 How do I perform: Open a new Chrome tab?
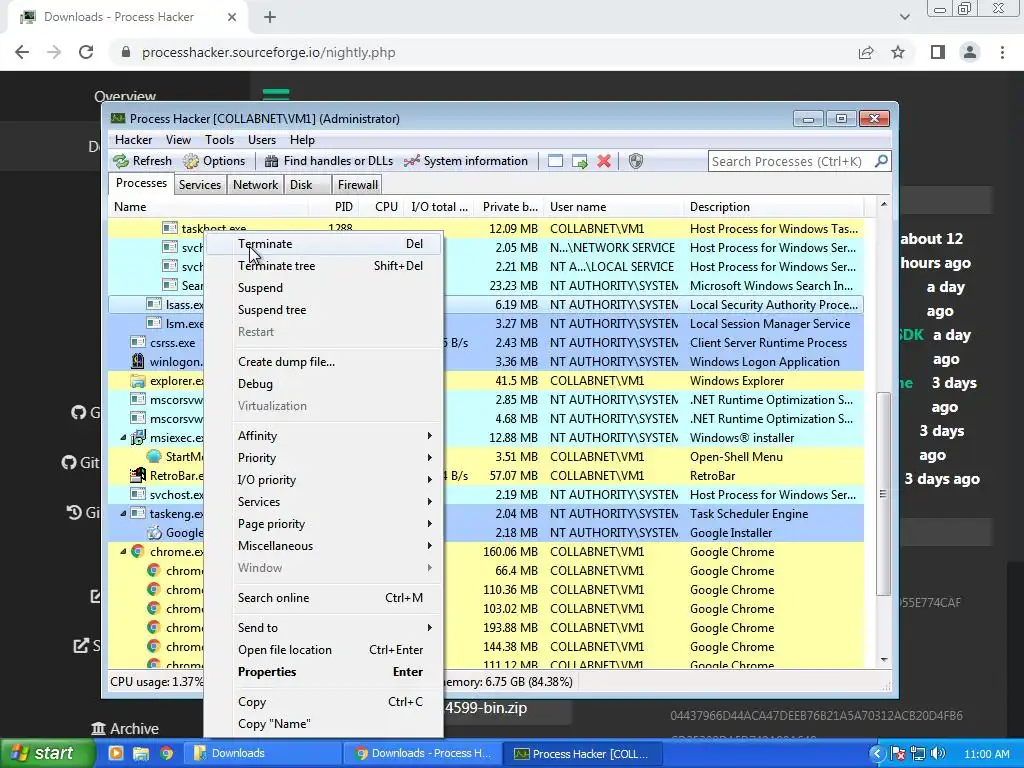(x=270, y=17)
